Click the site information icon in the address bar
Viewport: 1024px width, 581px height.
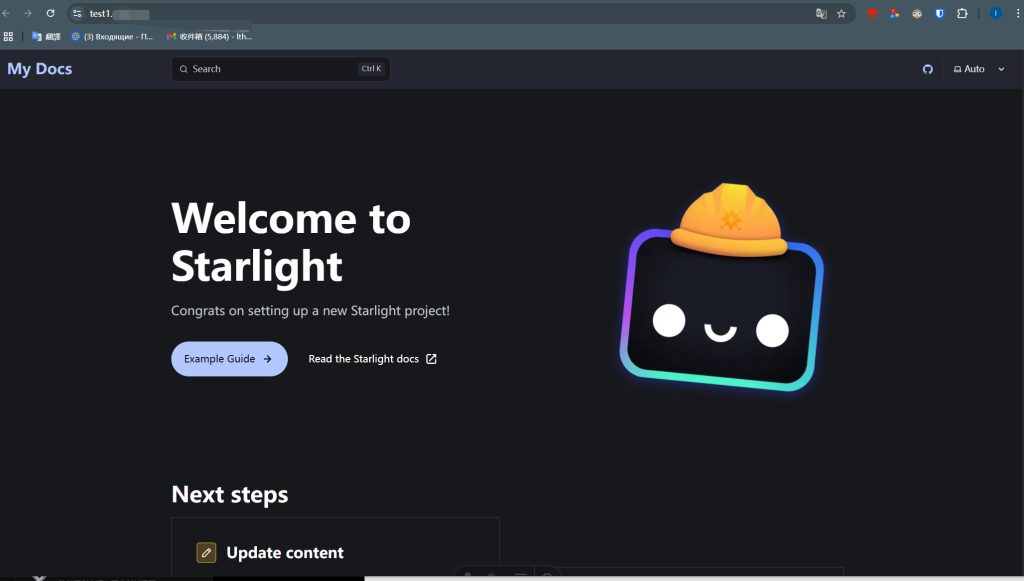[78, 13]
